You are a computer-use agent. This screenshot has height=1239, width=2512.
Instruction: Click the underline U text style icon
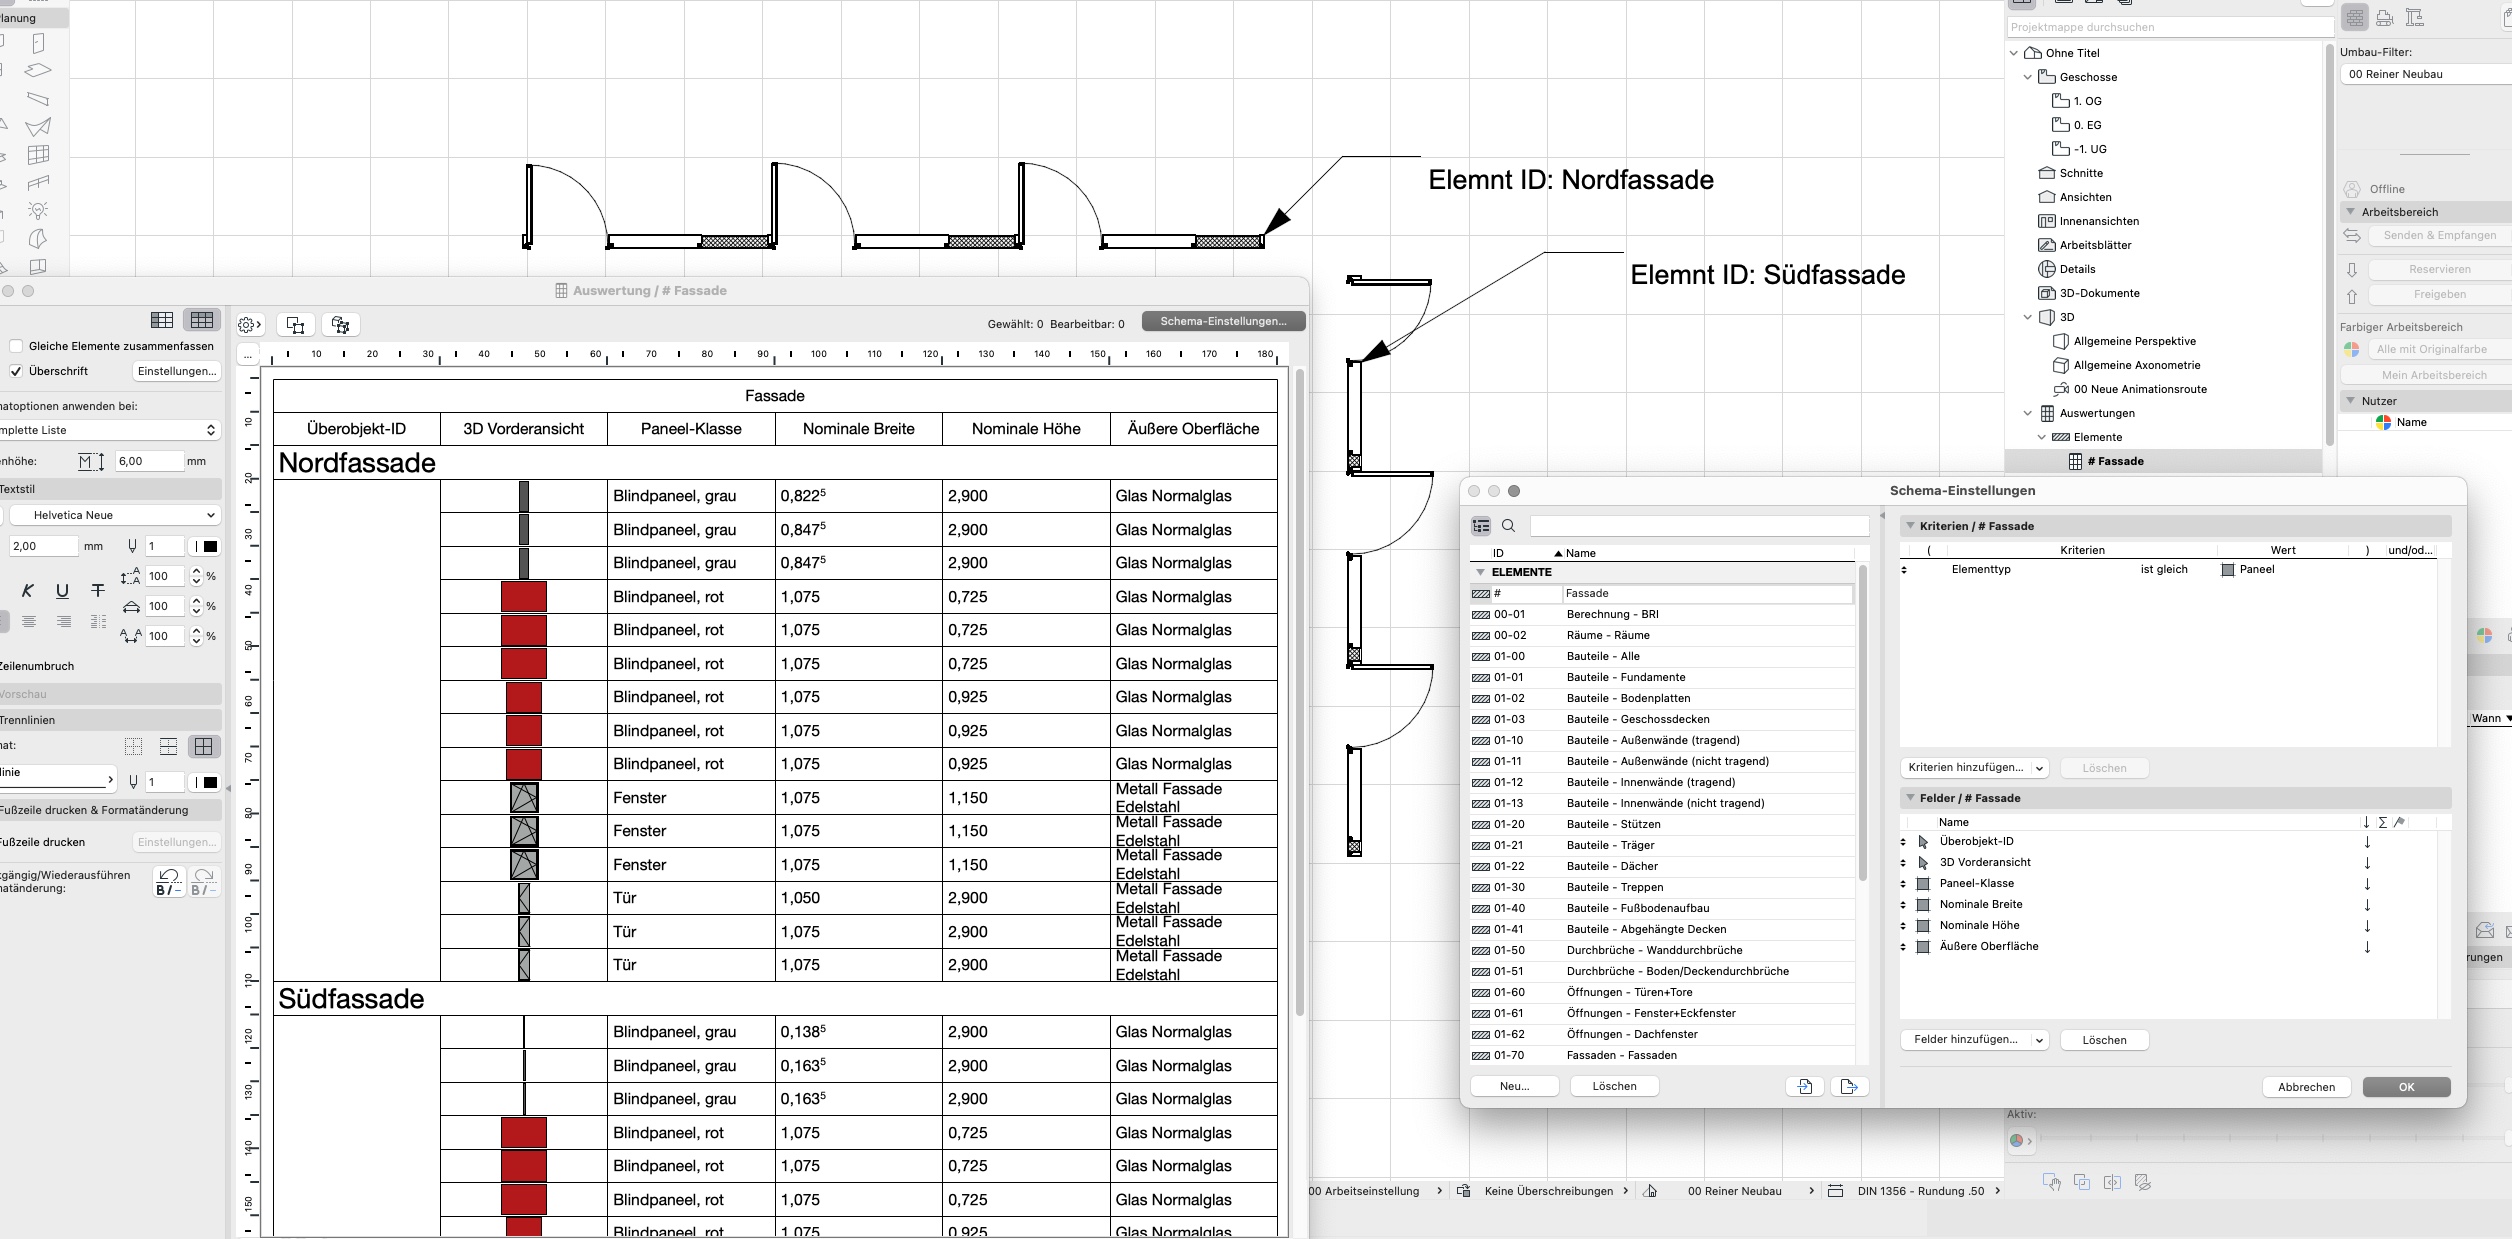point(62,591)
